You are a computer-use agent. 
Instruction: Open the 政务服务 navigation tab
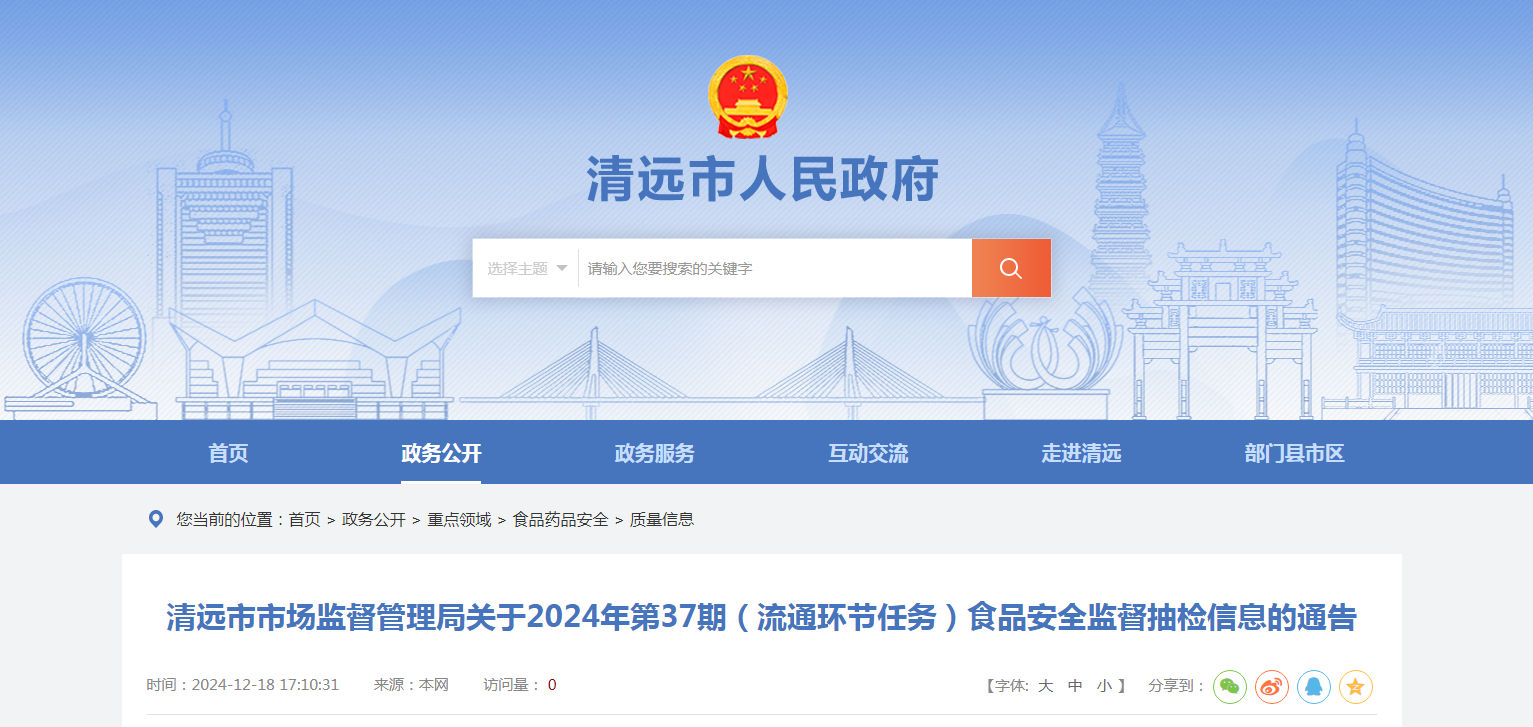tap(654, 453)
